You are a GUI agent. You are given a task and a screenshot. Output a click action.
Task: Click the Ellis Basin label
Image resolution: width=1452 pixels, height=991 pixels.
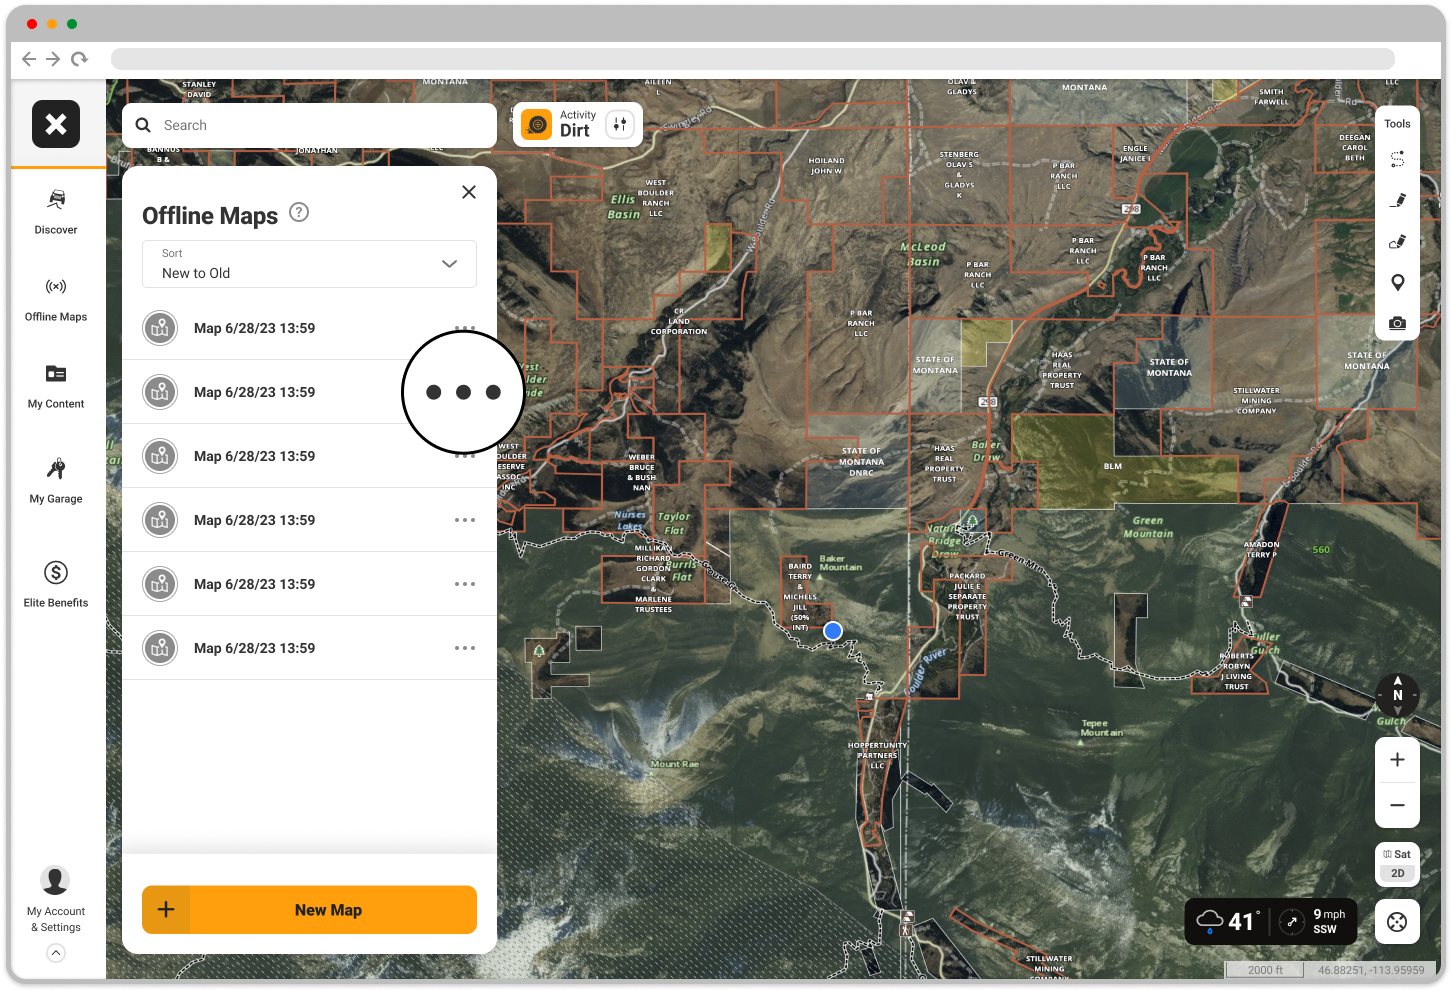[x=624, y=207]
